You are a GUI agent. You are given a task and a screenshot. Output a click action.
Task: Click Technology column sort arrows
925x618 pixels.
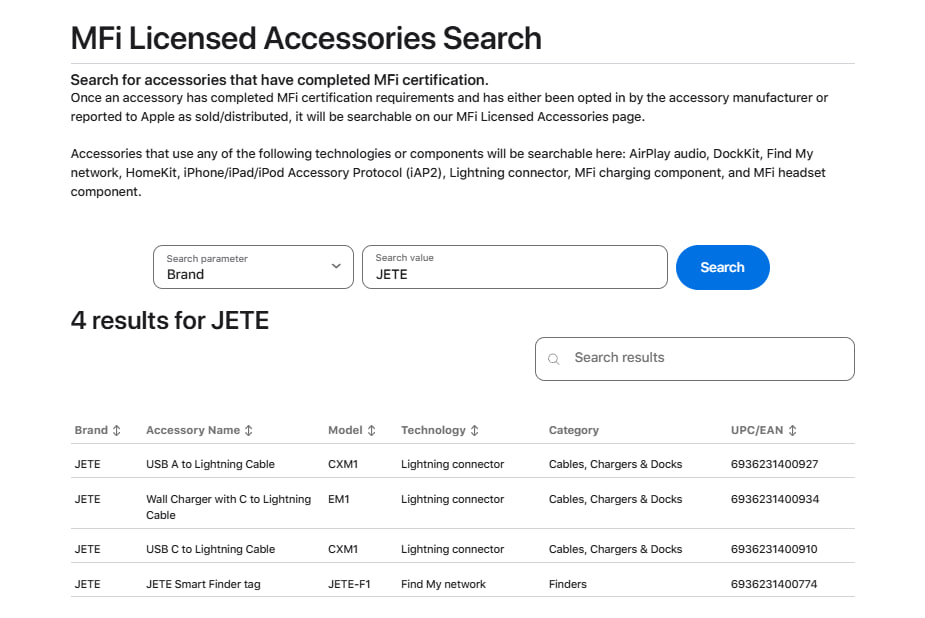click(x=474, y=430)
